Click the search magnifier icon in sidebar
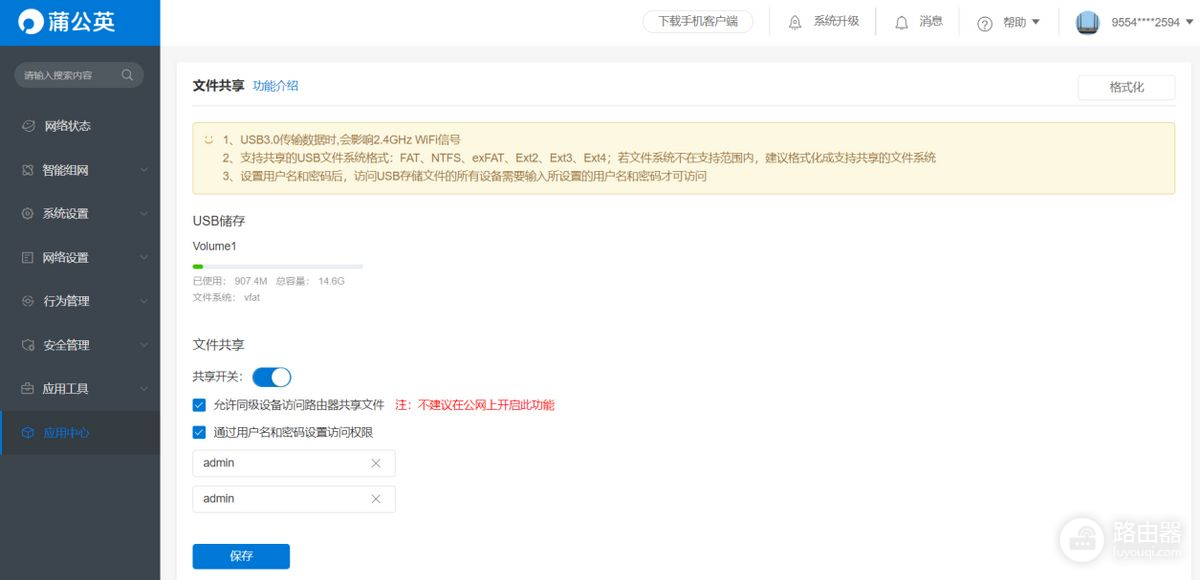Screen dimensions: 1200x580 click(x=127, y=75)
